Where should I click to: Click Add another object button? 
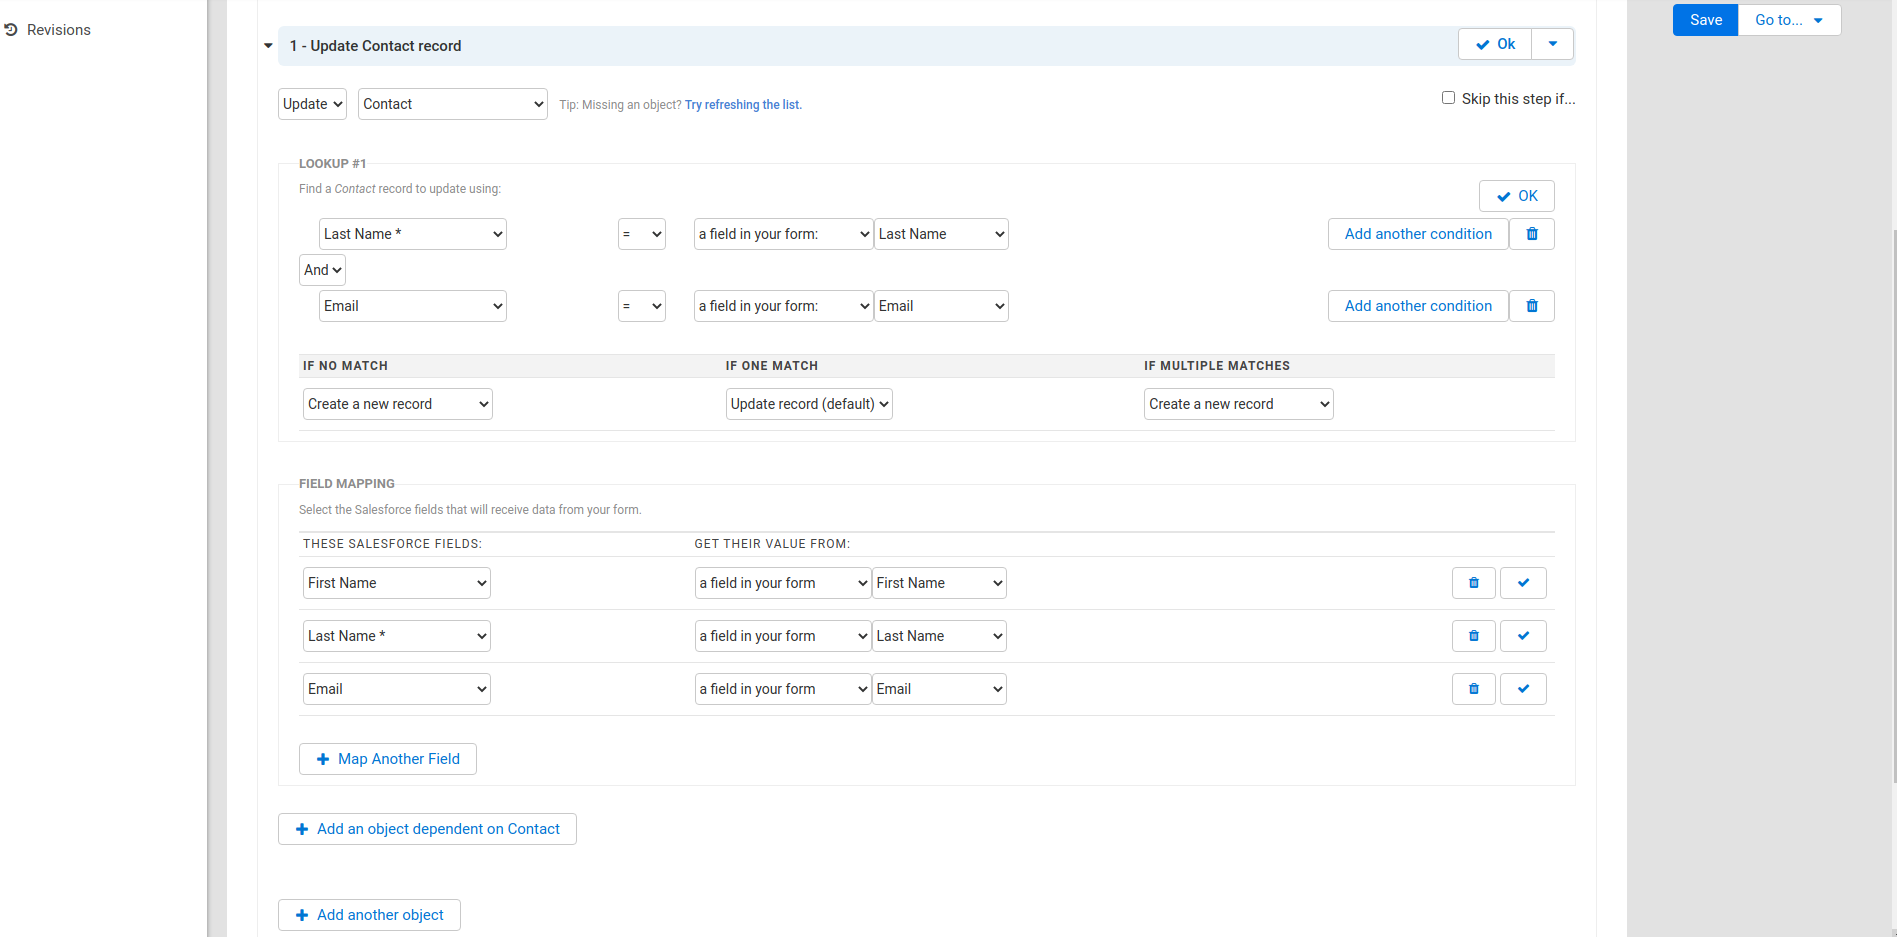click(x=369, y=915)
